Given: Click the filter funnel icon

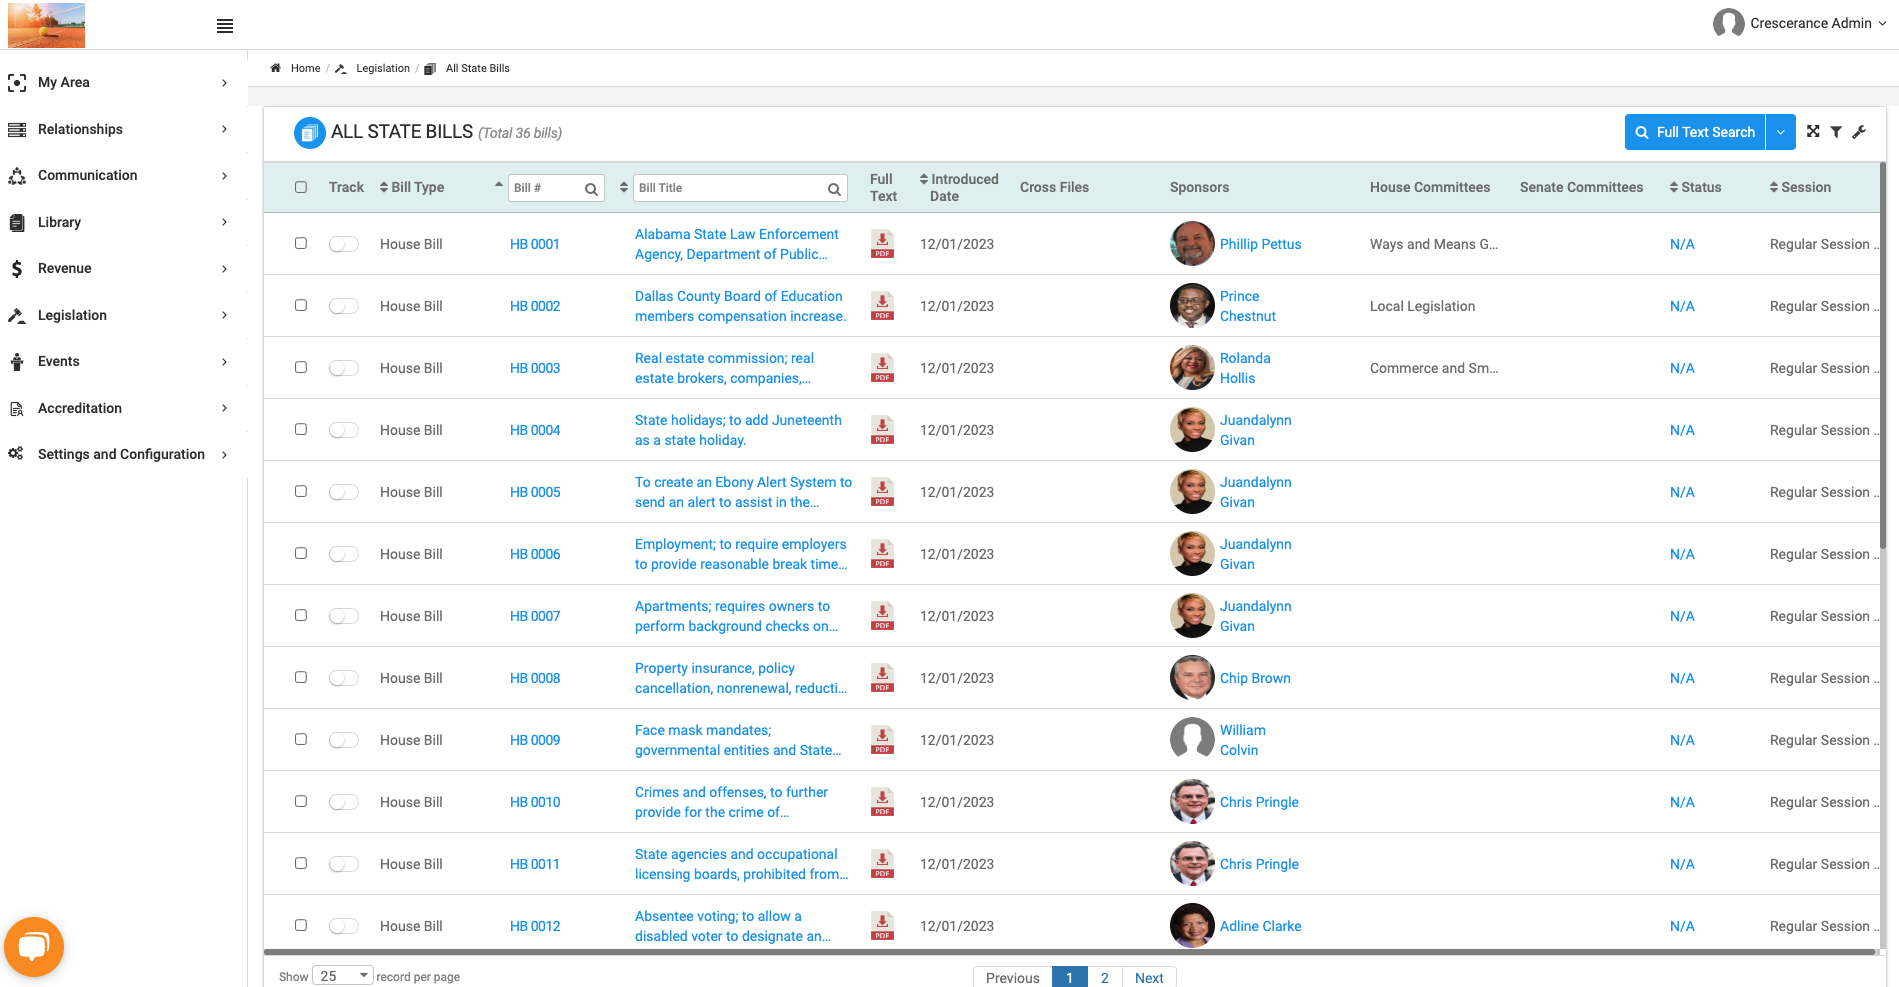Looking at the screenshot, I should coord(1836,132).
